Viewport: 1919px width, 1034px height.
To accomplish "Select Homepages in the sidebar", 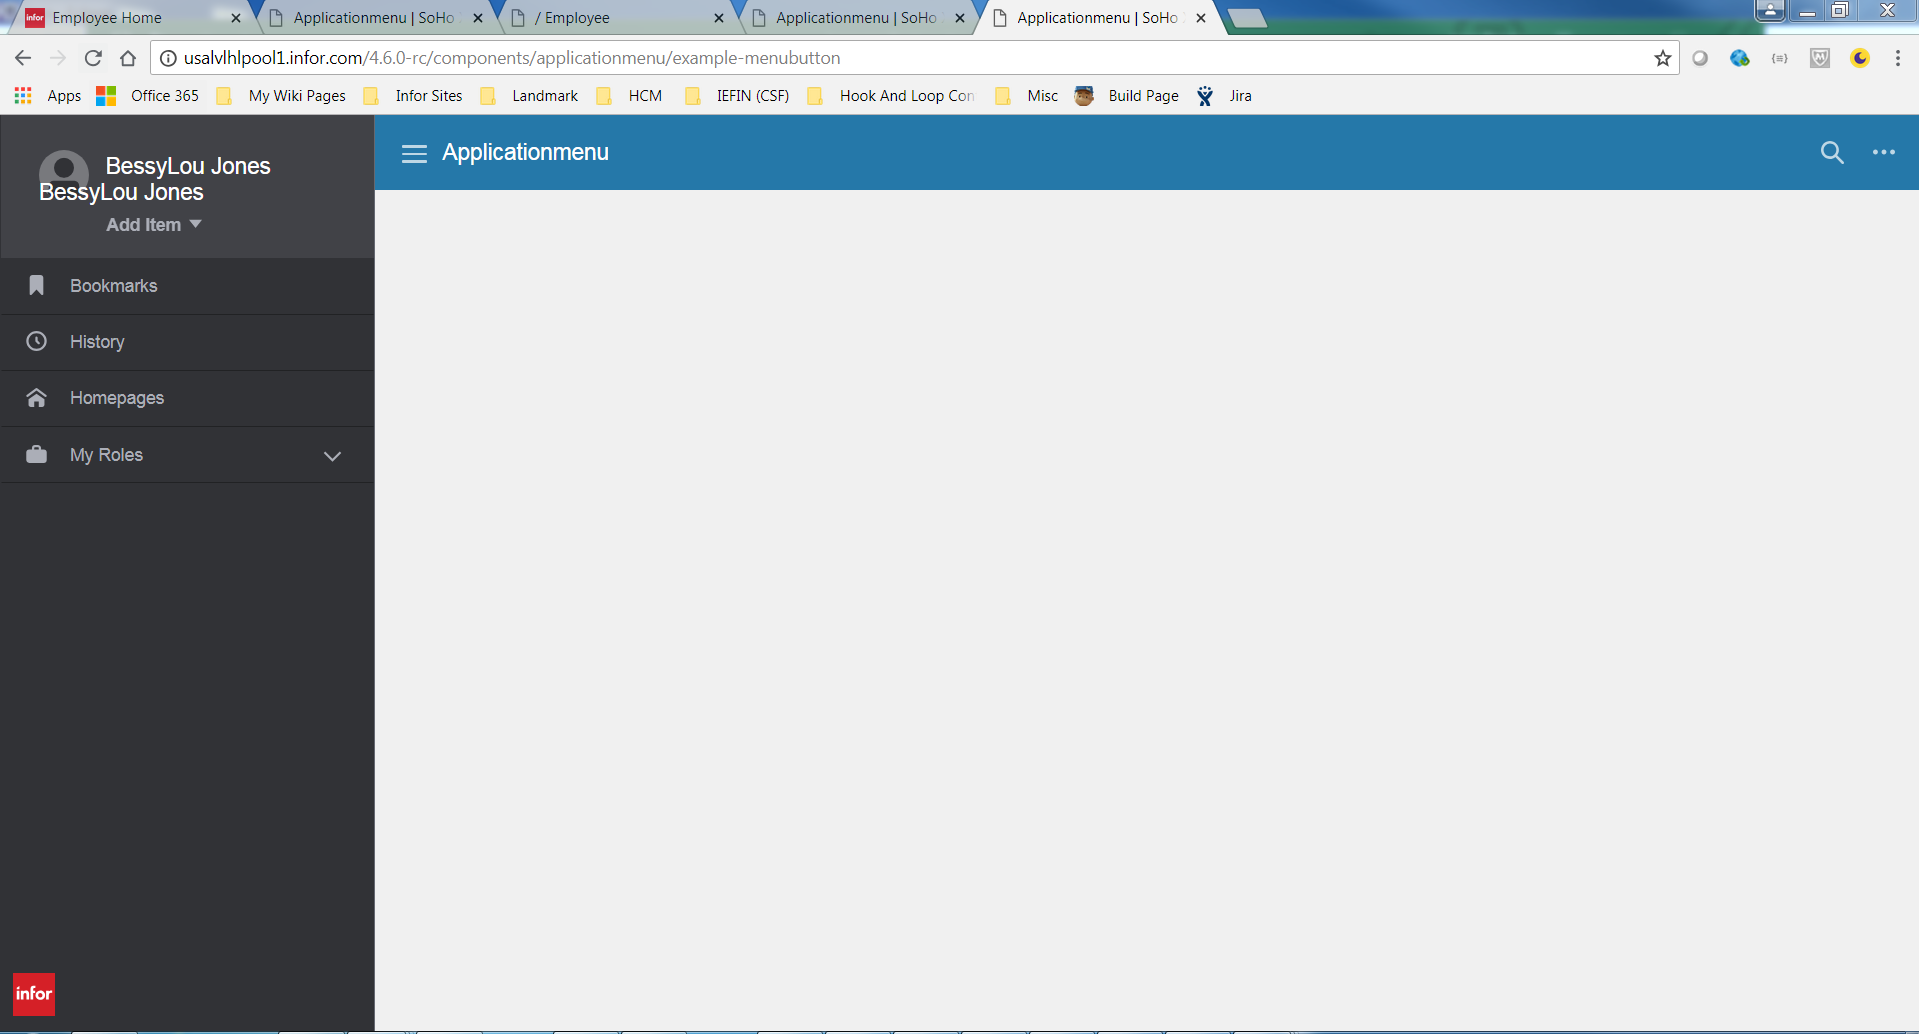I will coord(188,398).
